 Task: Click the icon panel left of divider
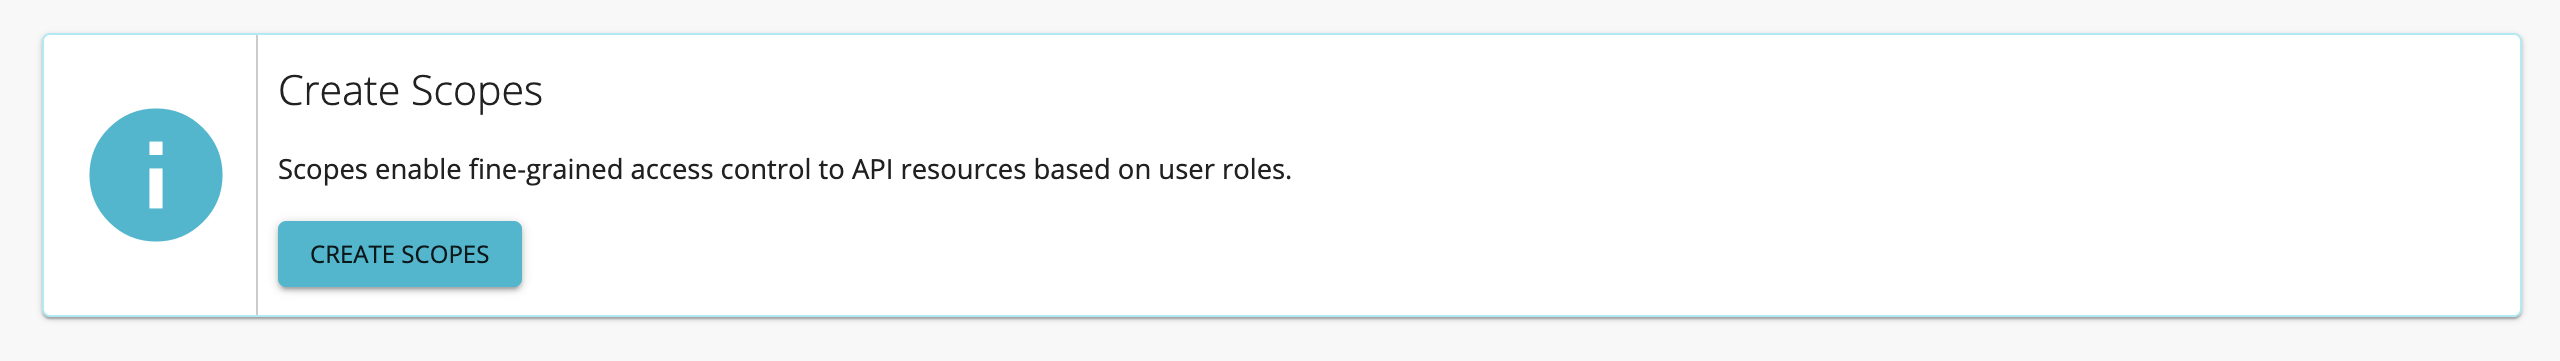[150, 175]
